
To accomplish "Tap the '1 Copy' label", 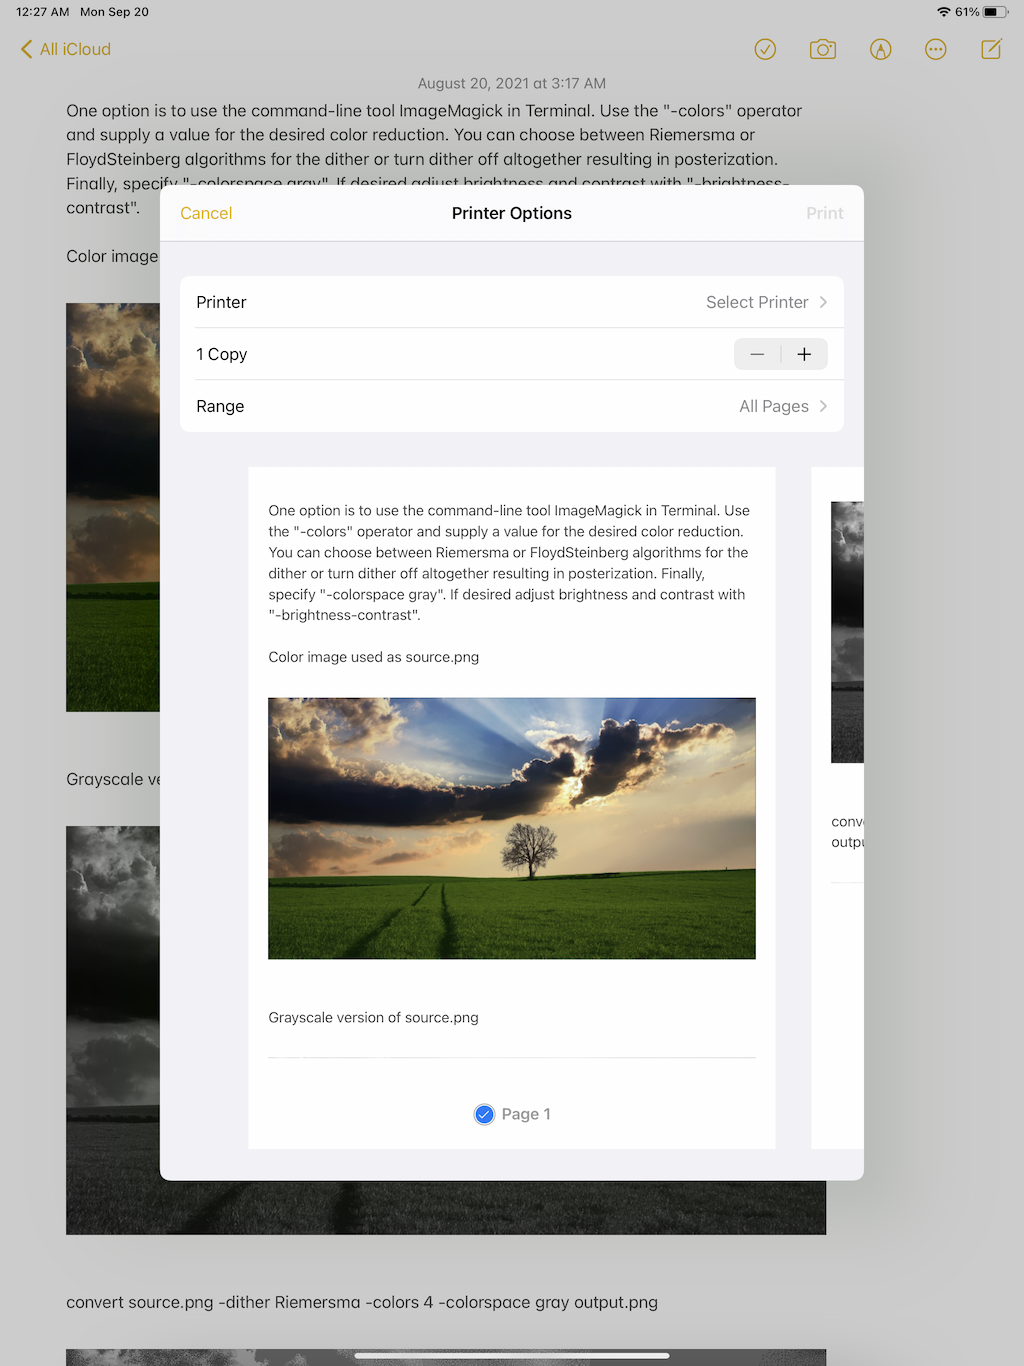I will point(222,354).
